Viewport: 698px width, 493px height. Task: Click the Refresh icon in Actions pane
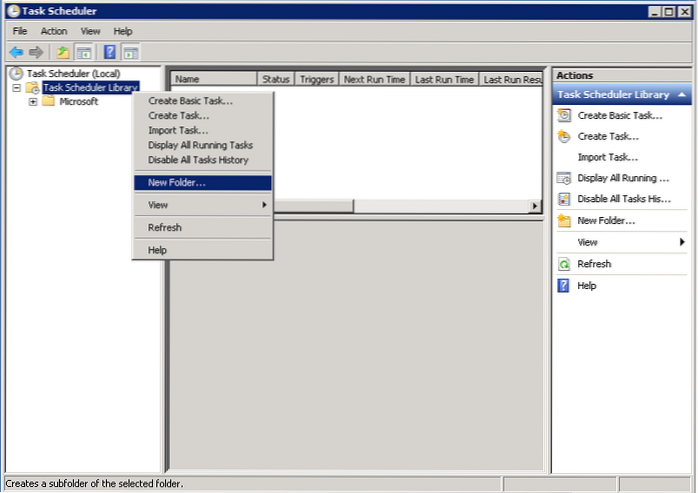[564, 264]
